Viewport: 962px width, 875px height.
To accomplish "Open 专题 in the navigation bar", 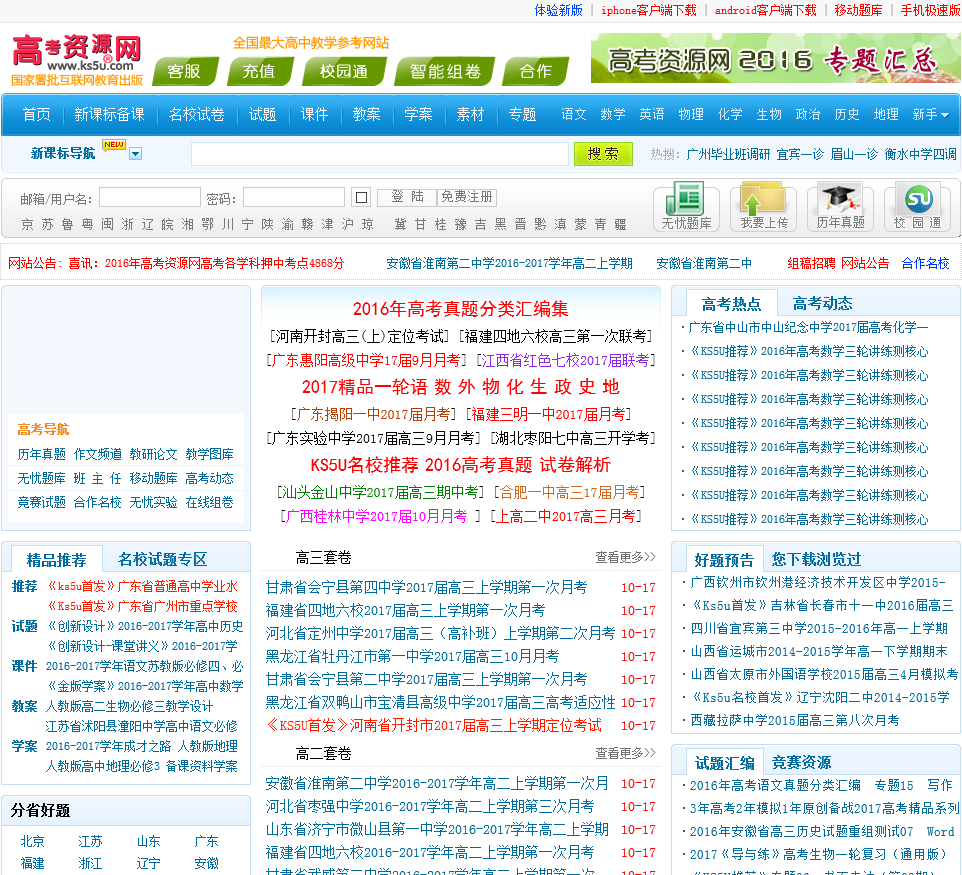I will [x=522, y=115].
